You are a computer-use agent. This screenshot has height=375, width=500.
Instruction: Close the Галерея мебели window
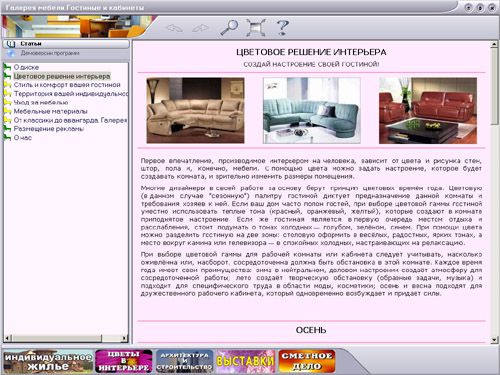pyautogui.click(x=491, y=8)
